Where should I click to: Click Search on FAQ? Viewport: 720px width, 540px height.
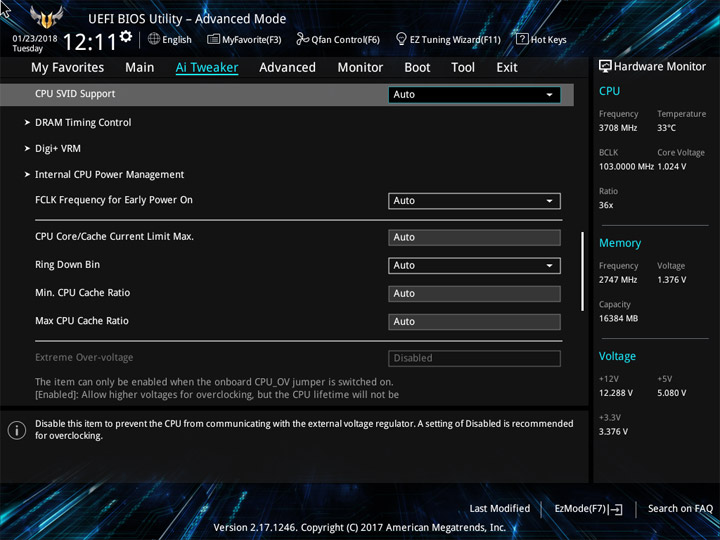point(680,508)
